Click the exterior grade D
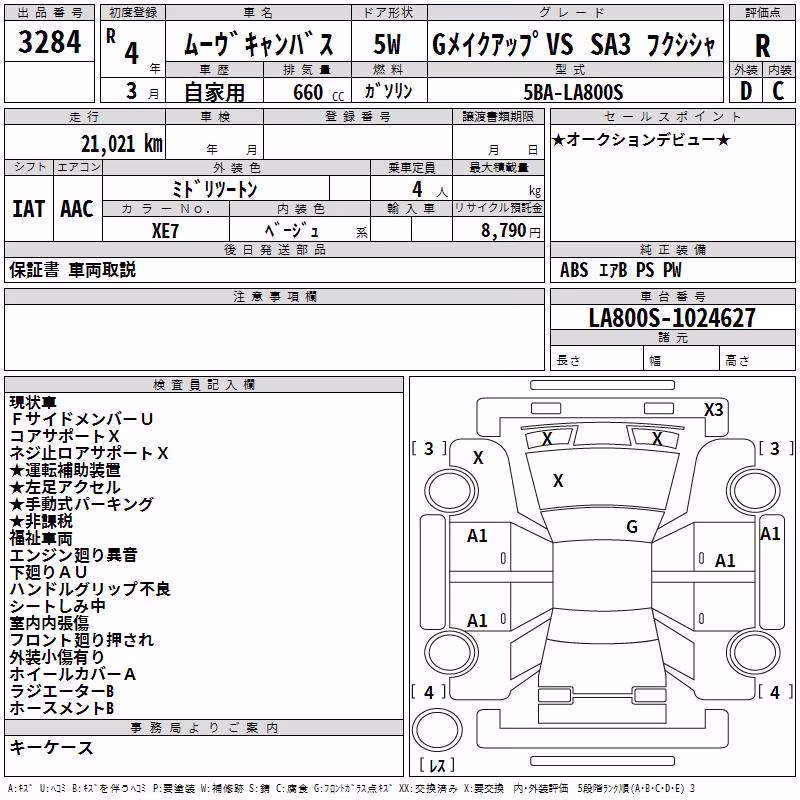Screen dimensions: 800x800 746,91
